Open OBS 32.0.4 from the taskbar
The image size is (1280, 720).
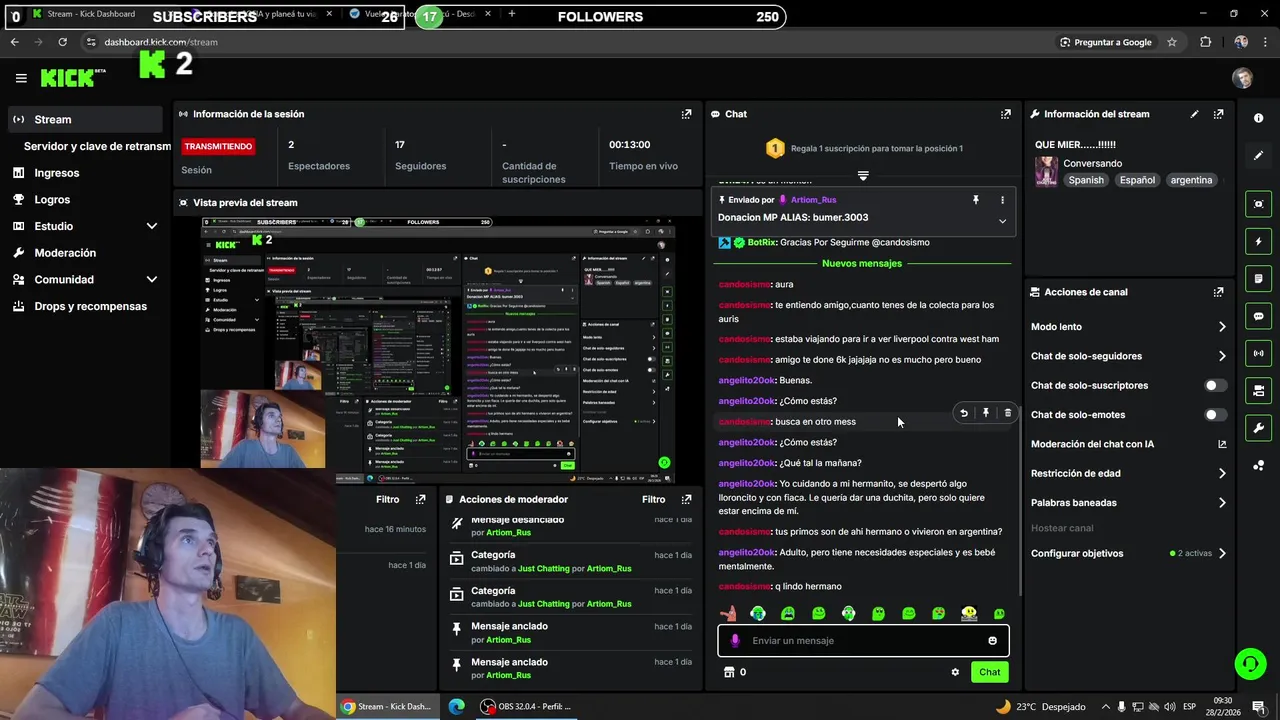[x=525, y=706]
